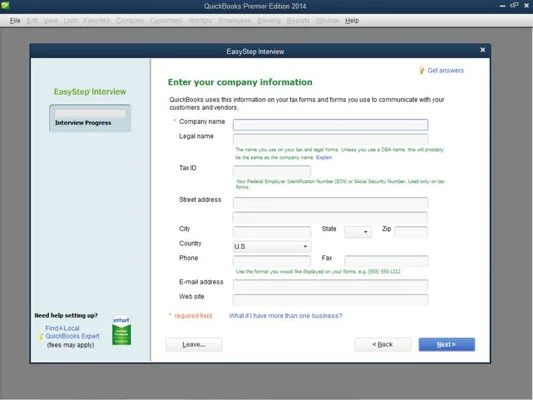The height and width of the screenshot is (400, 533).
Task: Focus the second Street address line
Action: [x=330, y=217]
